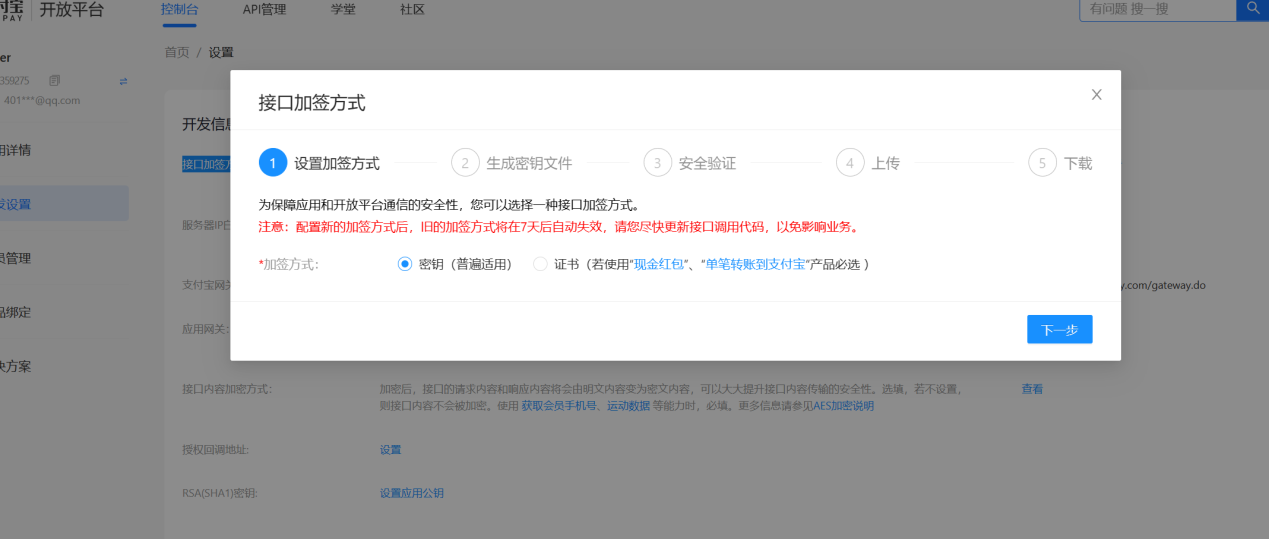Open the AES加密说明 link
1269x539 pixels.
click(844, 406)
